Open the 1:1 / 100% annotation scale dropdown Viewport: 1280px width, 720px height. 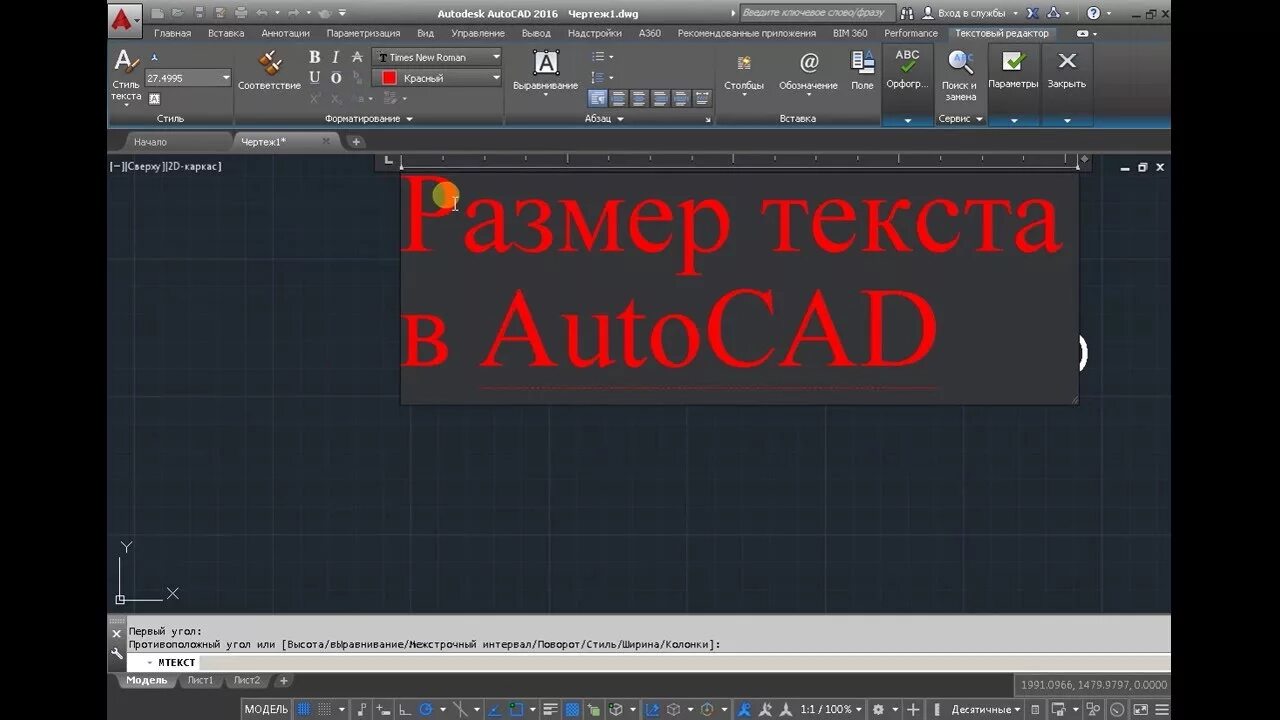click(x=830, y=709)
